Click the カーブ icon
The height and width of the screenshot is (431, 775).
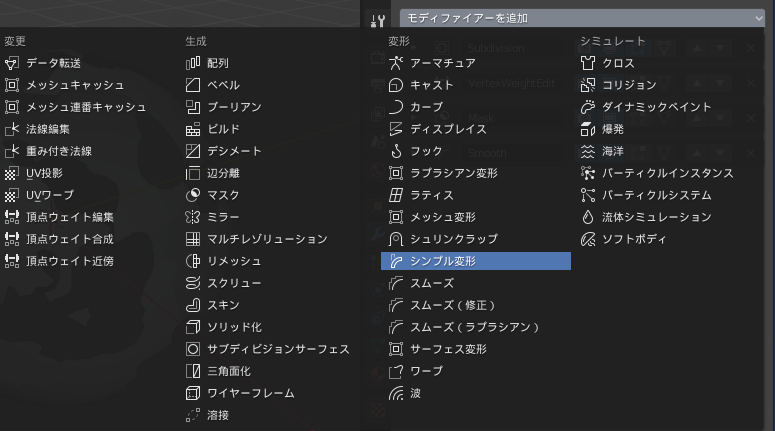pyautogui.click(x=396, y=107)
